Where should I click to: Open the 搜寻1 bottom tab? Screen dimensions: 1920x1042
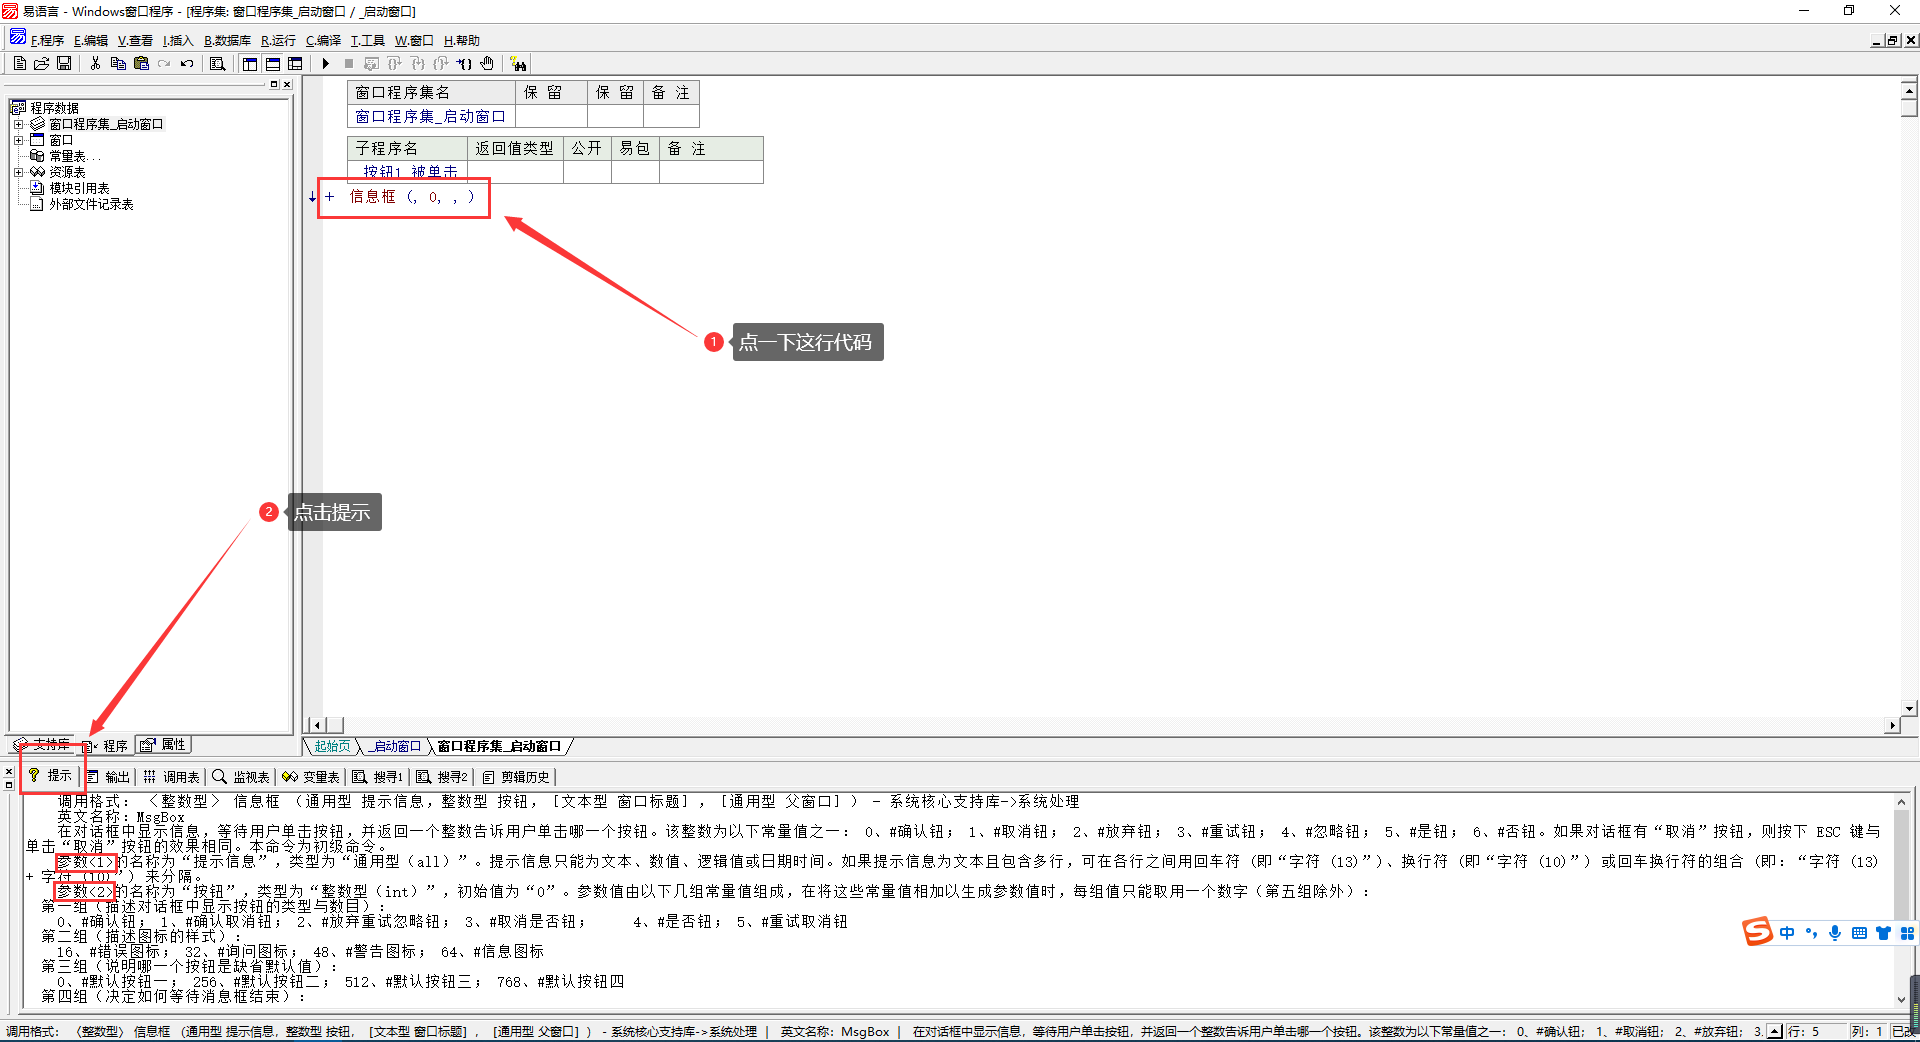377,776
